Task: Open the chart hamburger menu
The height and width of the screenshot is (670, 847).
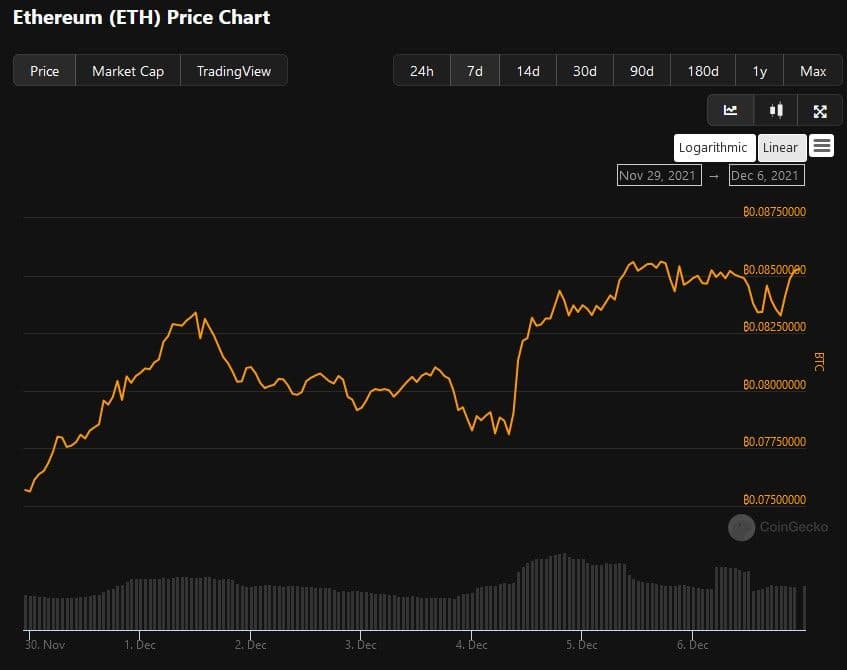Action: pyautogui.click(x=821, y=146)
